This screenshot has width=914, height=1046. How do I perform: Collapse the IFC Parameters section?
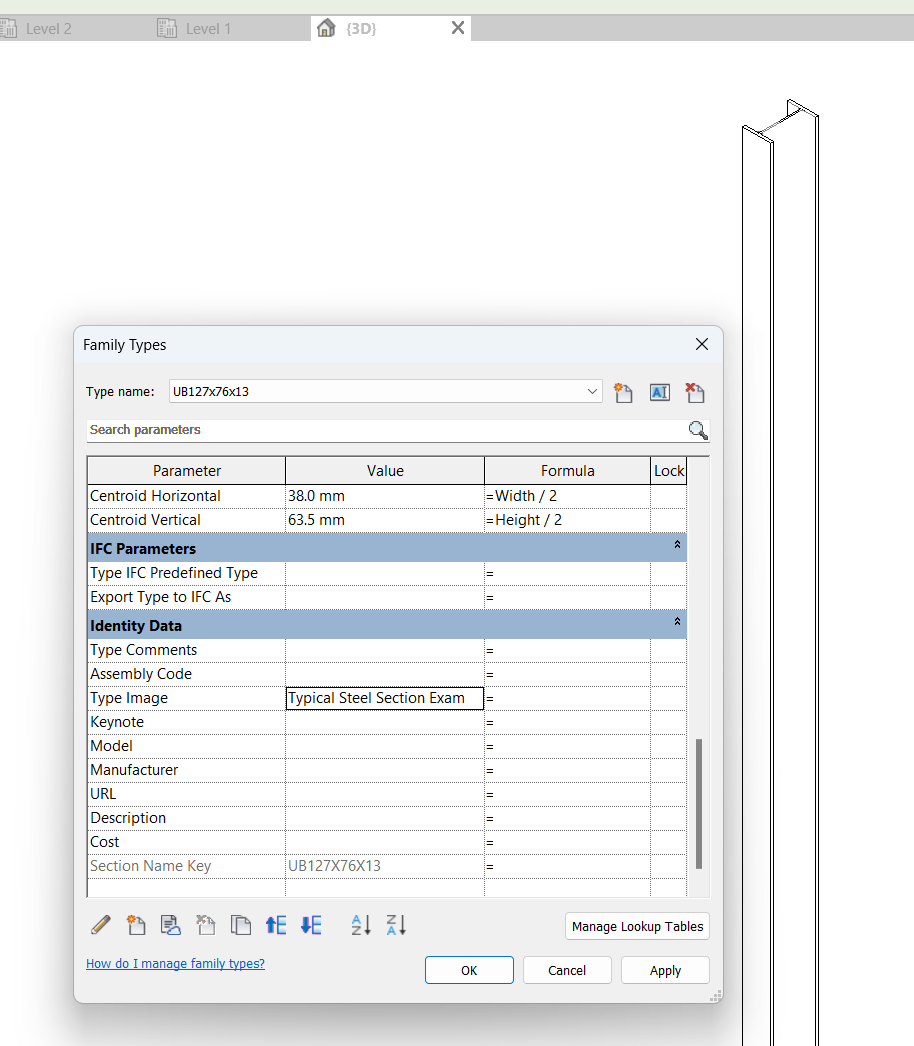point(677,546)
